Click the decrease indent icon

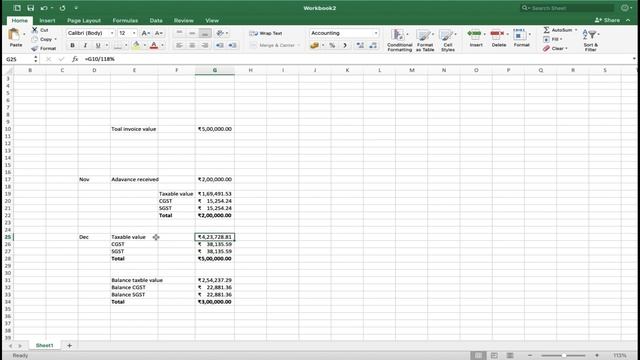pos(220,45)
